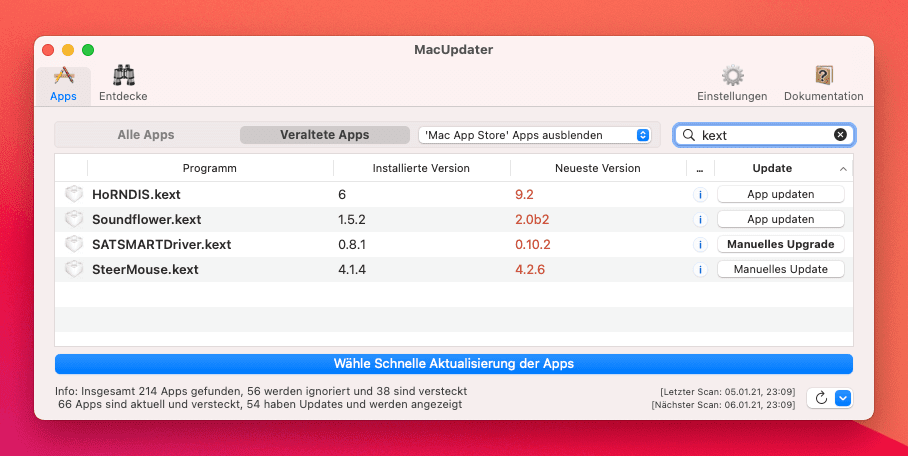
Task: Open 'Mac App Store' Apps ausblenden dropdown
Action: pos(534,135)
